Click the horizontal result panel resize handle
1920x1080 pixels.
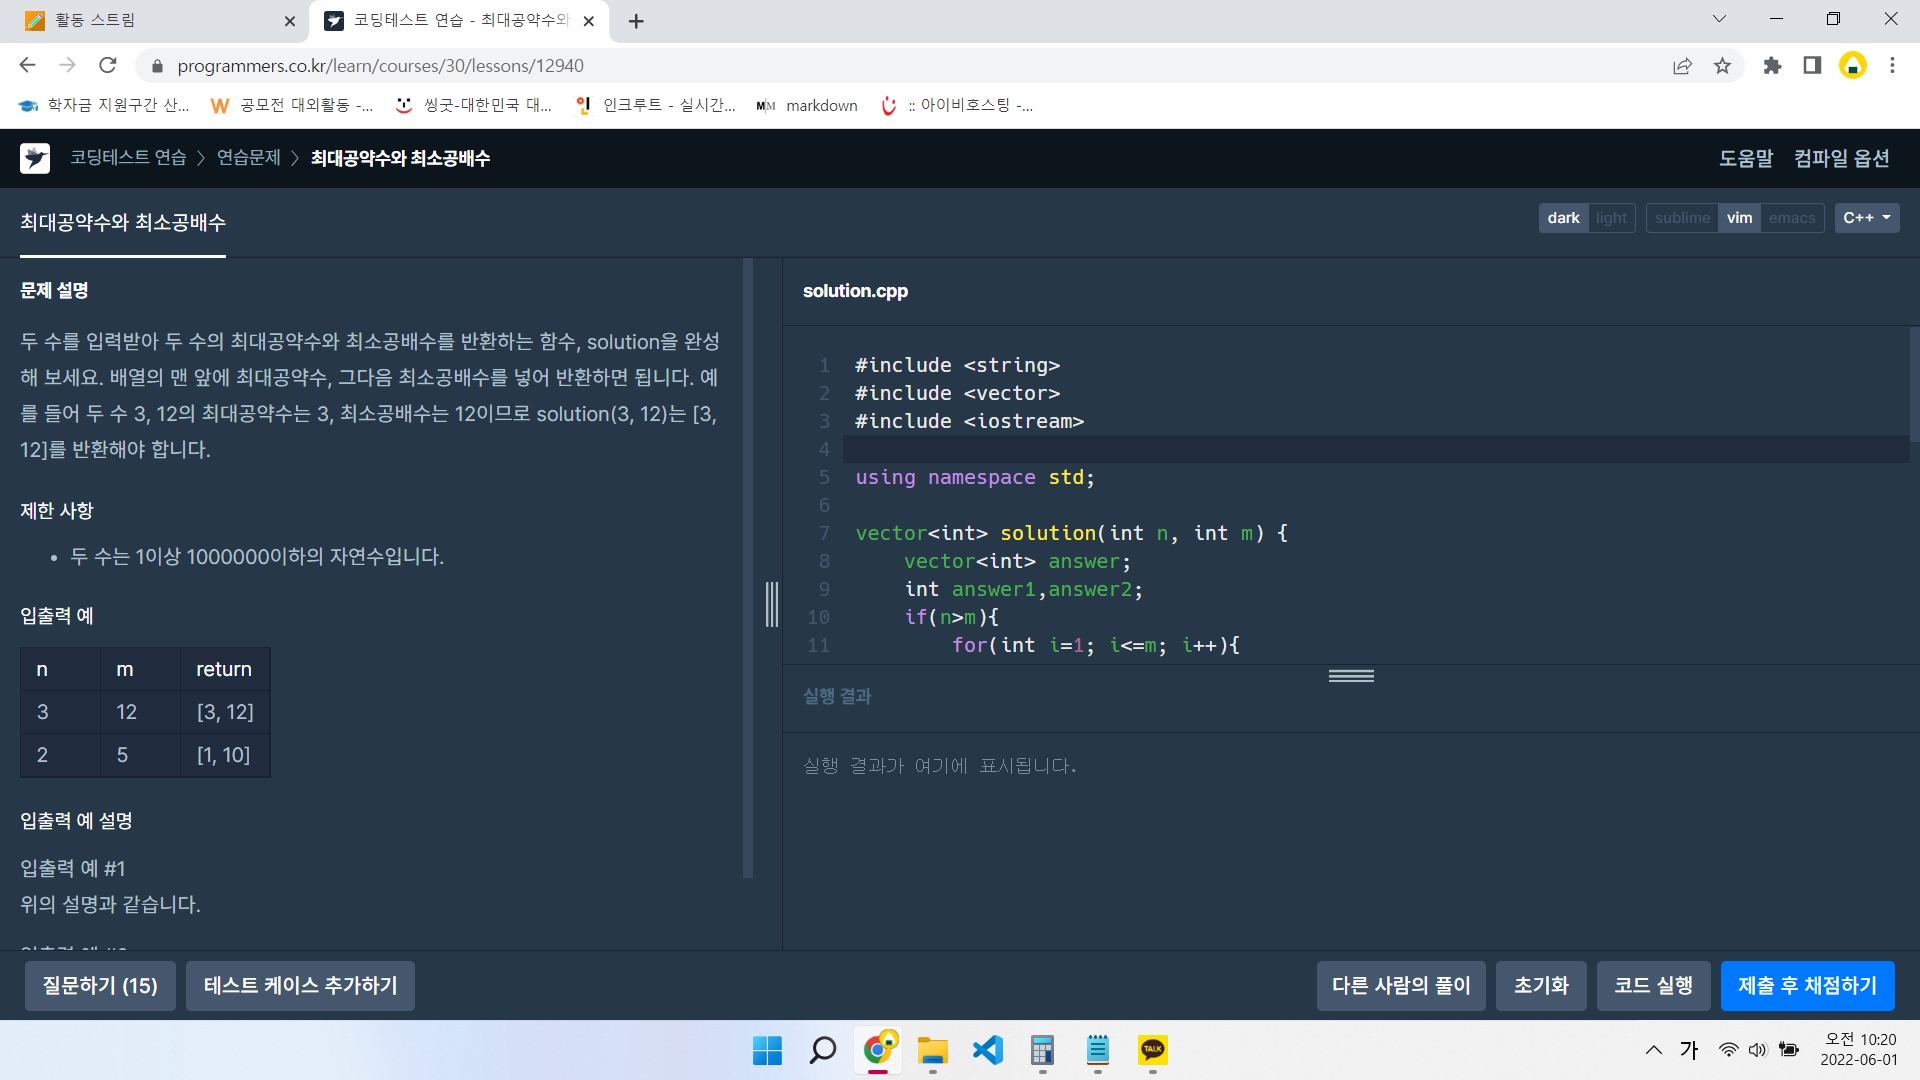pyautogui.click(x=1351, y=676)
